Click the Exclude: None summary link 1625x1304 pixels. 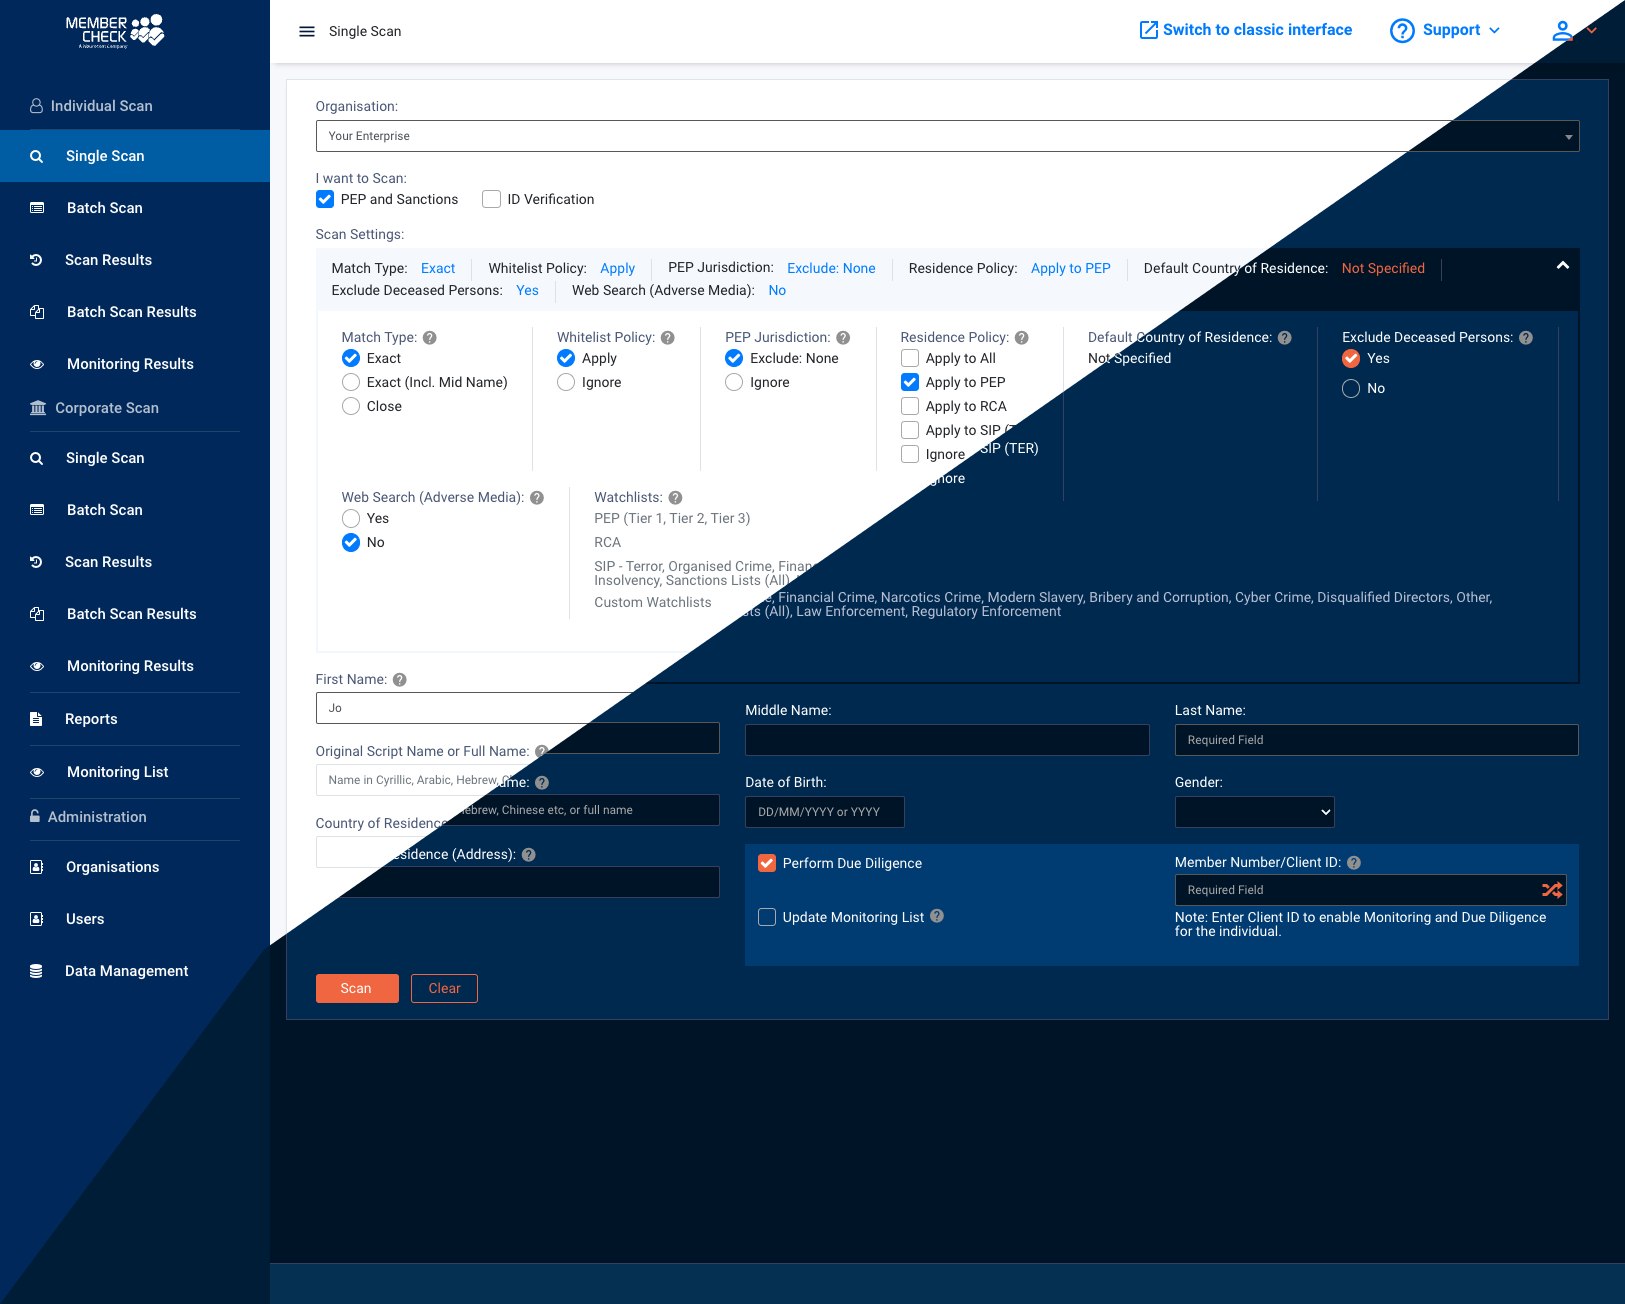tap(831, 268)
